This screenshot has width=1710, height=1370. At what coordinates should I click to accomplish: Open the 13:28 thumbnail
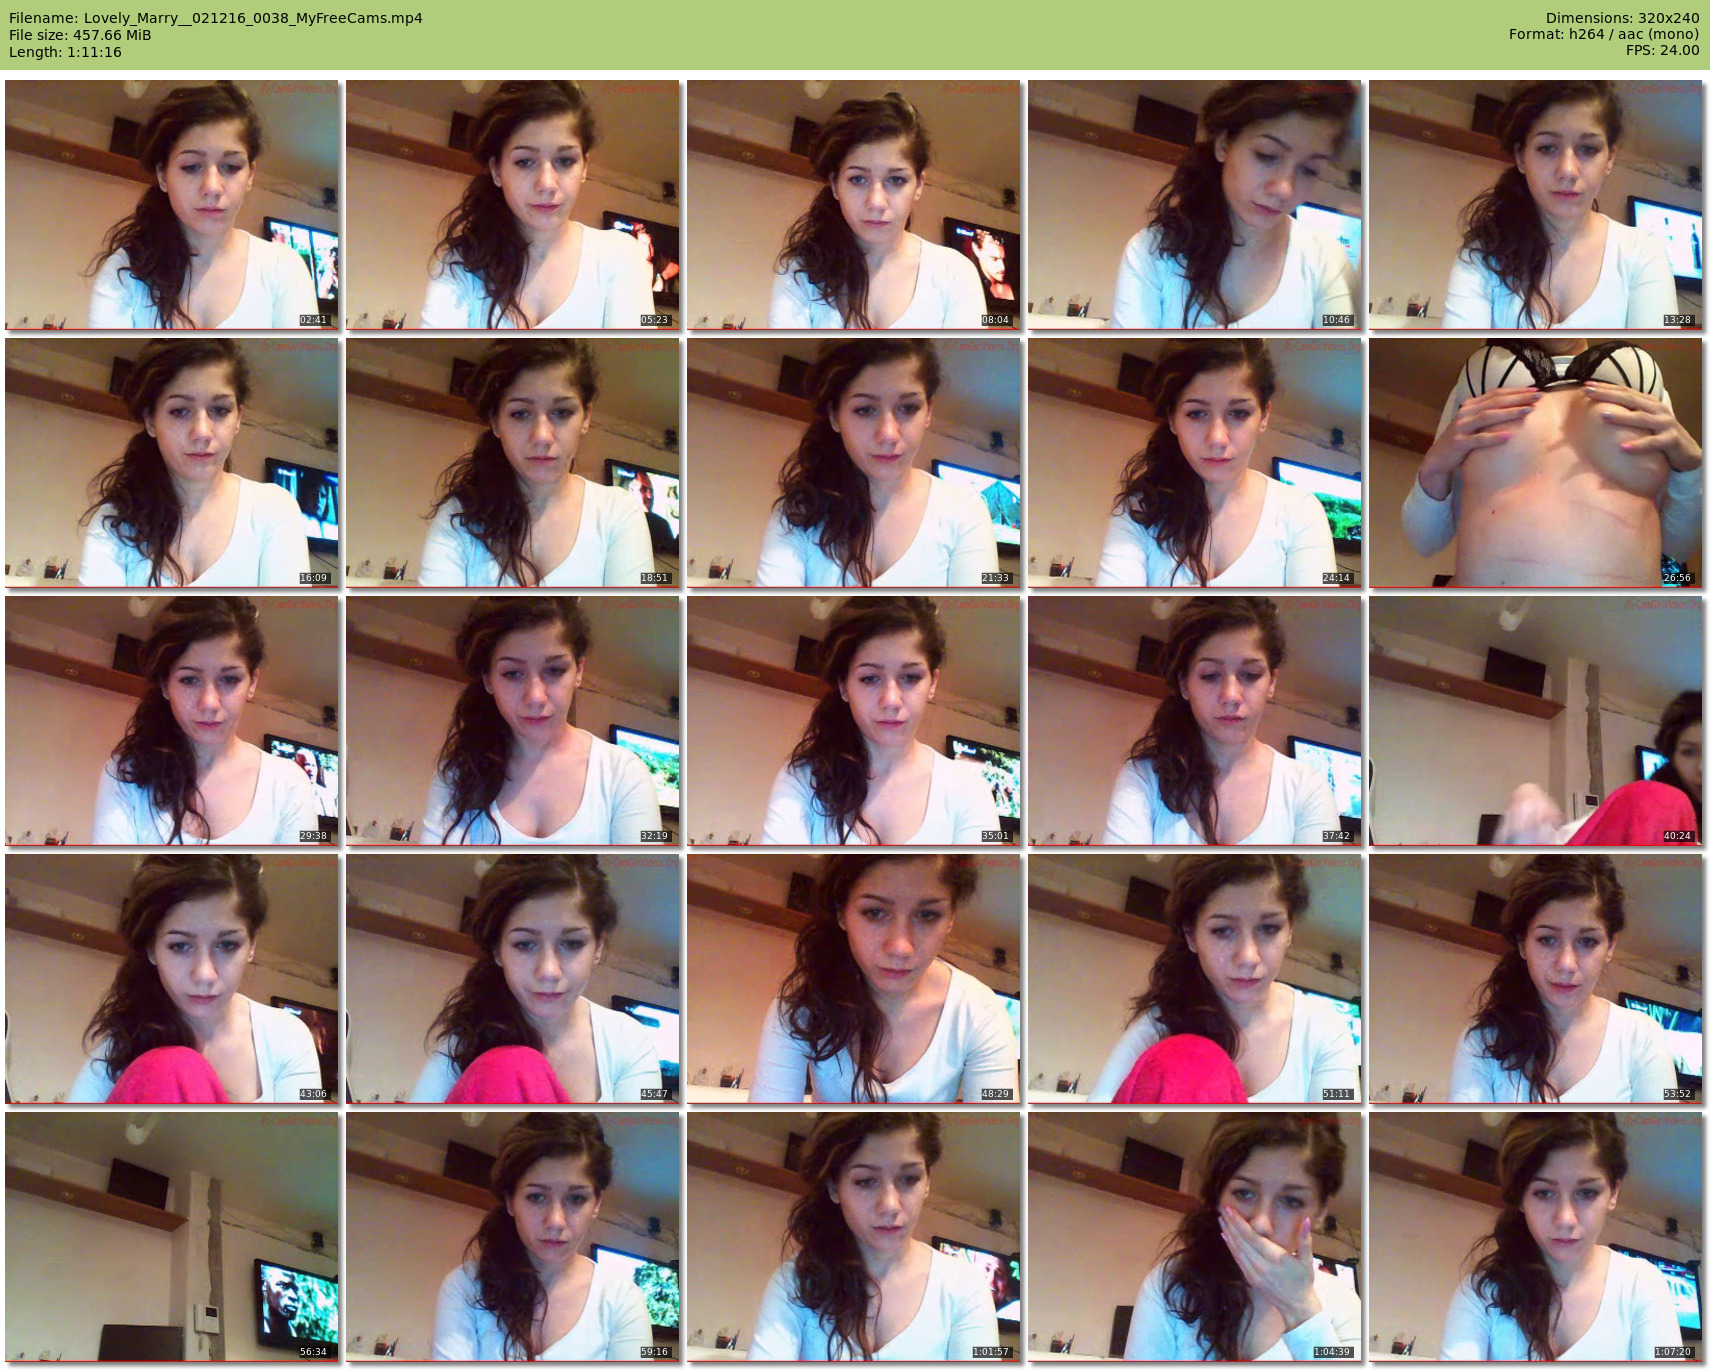coord(1536,205)
